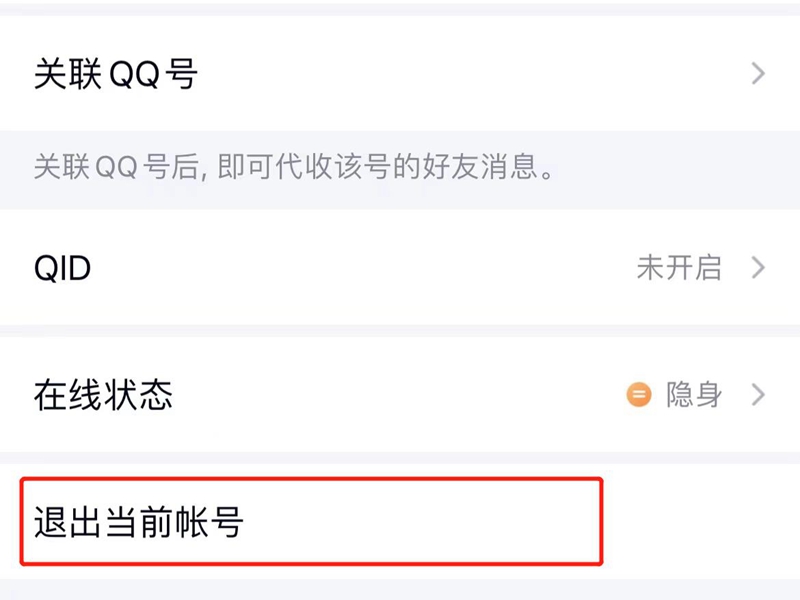Expand the QID row chevron arrow
The height and width of the screenshot is (600, 800).
[x=758, y=268]
